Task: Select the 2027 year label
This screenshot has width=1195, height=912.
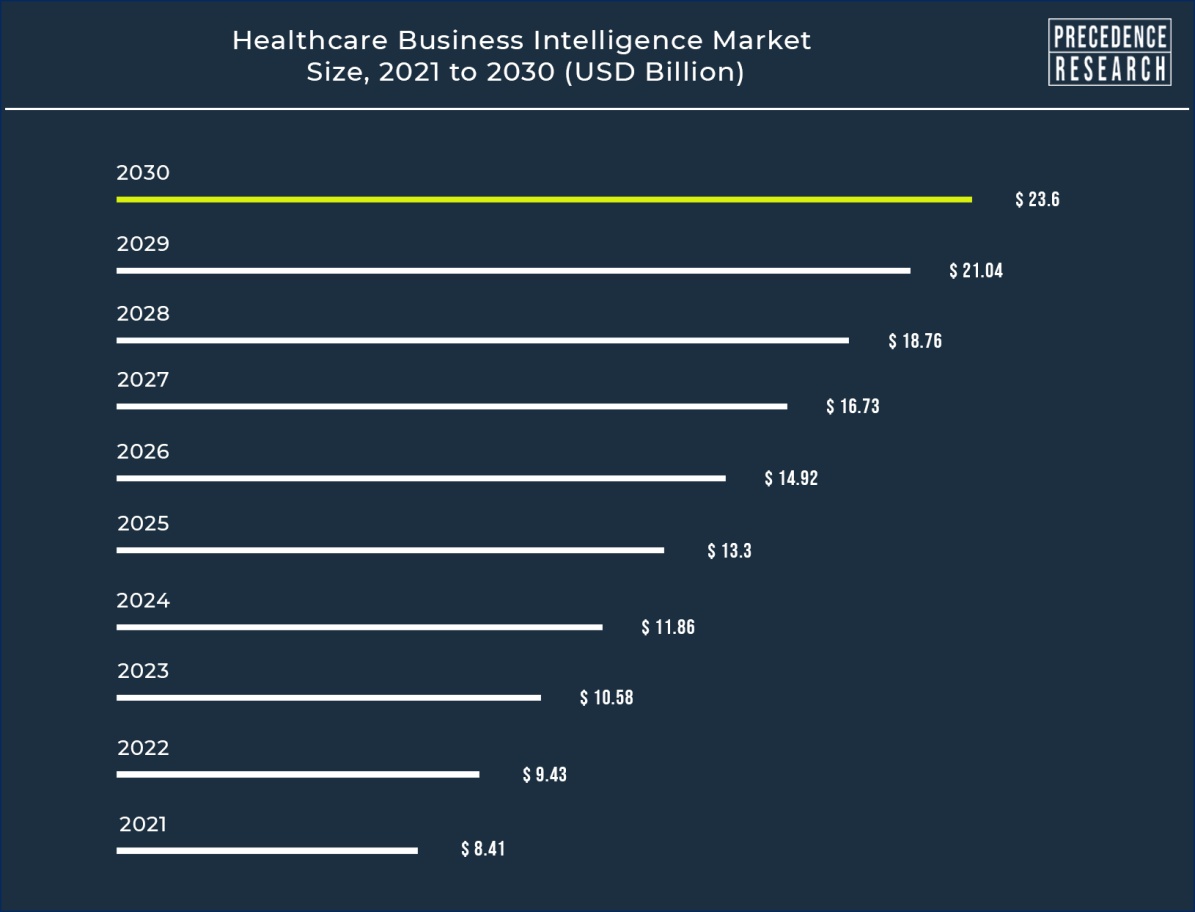Action: pos(143,380)
